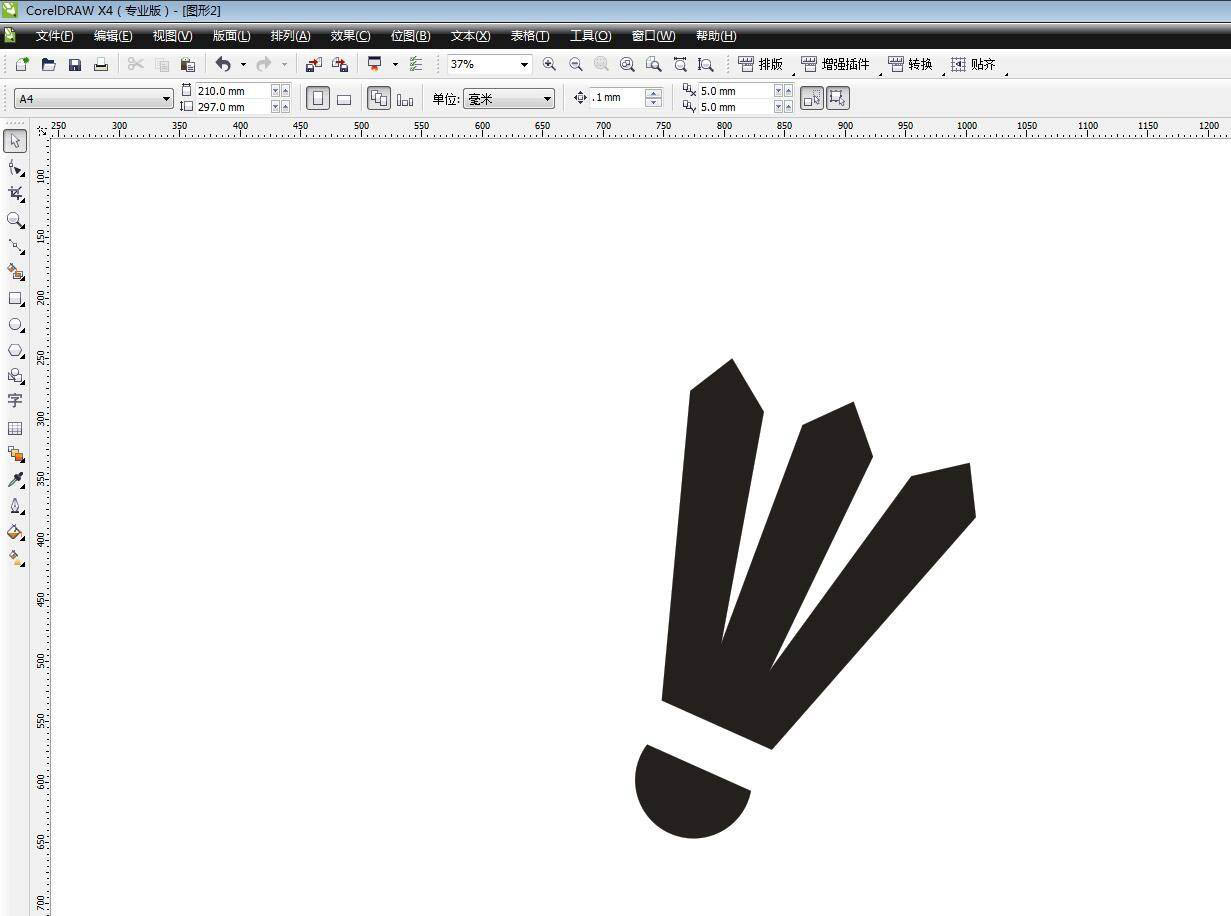The image size is (1231, 916).
Task: Save the document with floppy icon
Action: 74,64
